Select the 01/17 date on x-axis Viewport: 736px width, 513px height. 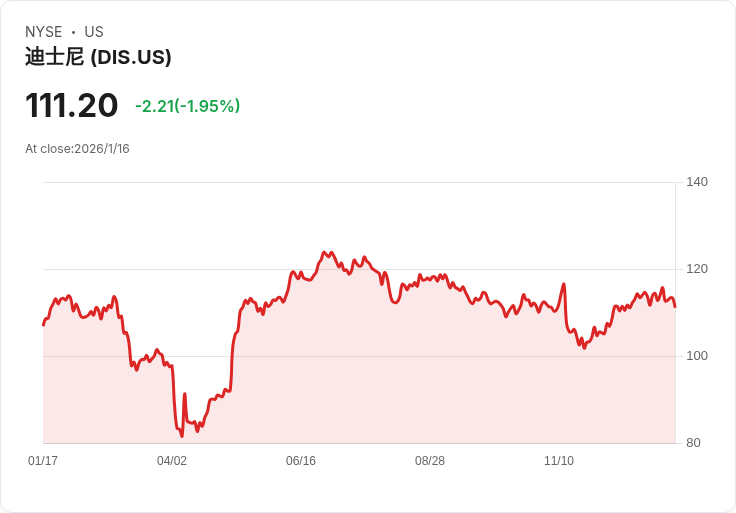click(x=43, y=461)
